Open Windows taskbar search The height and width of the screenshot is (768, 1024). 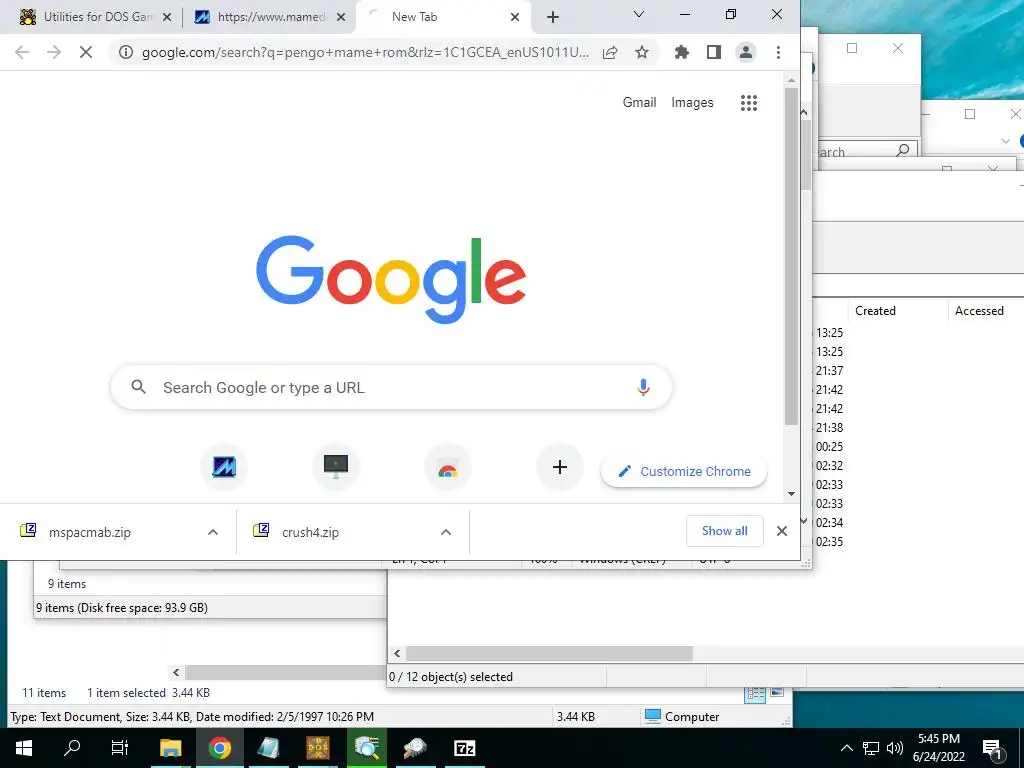[72, 748]
